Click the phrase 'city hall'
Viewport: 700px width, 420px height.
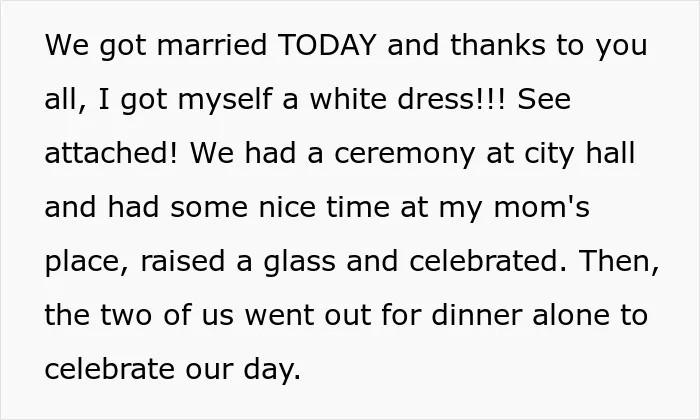(x=579, y=155)
